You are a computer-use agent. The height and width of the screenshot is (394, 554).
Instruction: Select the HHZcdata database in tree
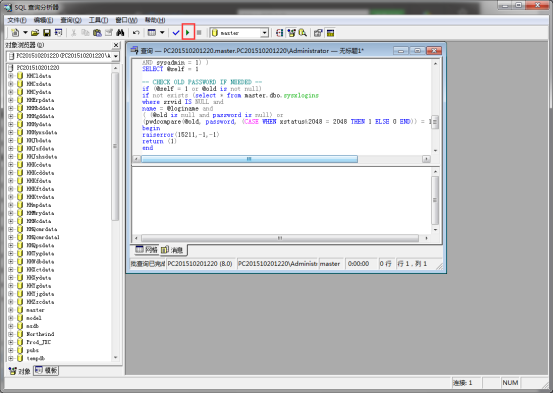pyautogui.click(x=40, y=302)
